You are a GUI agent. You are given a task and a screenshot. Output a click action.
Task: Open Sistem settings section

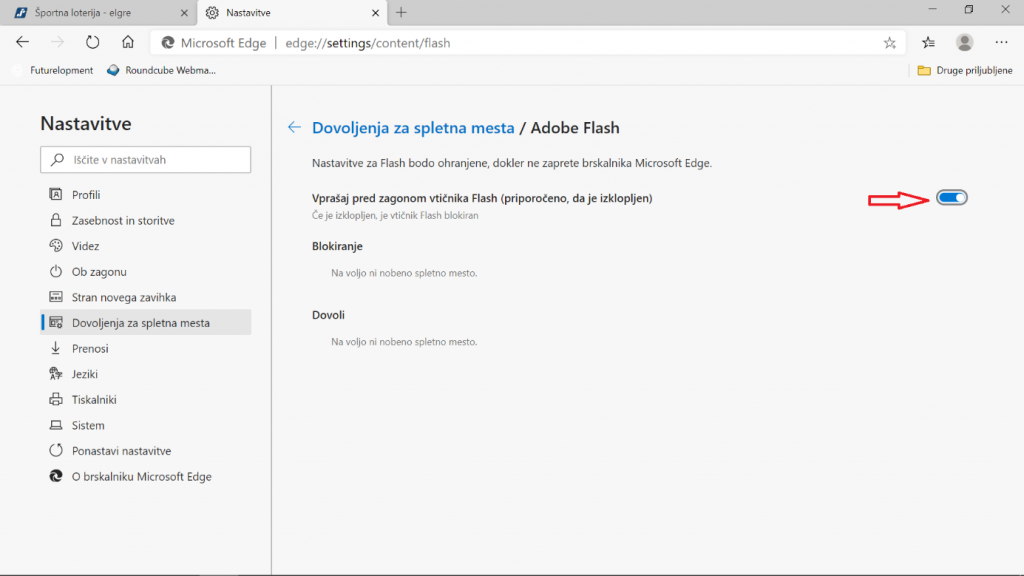tap(145, 425)
